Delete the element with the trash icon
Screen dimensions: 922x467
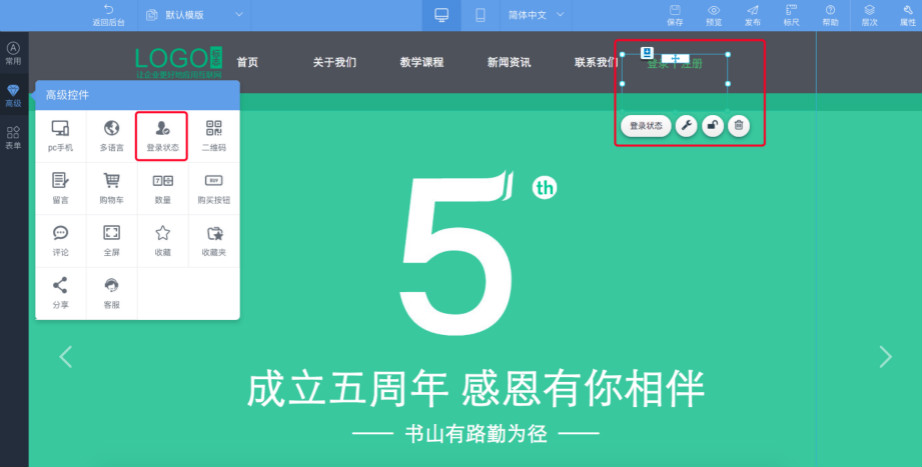point(738,125)
